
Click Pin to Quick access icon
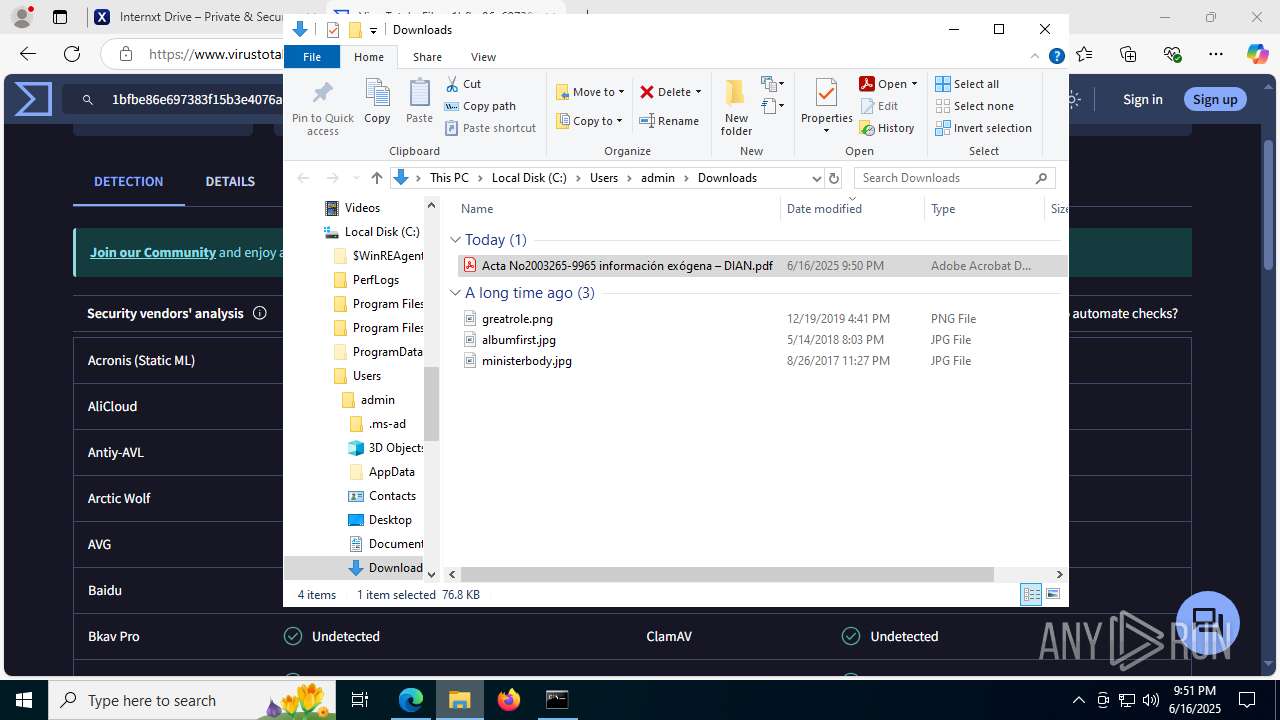[x=322, y=108]
